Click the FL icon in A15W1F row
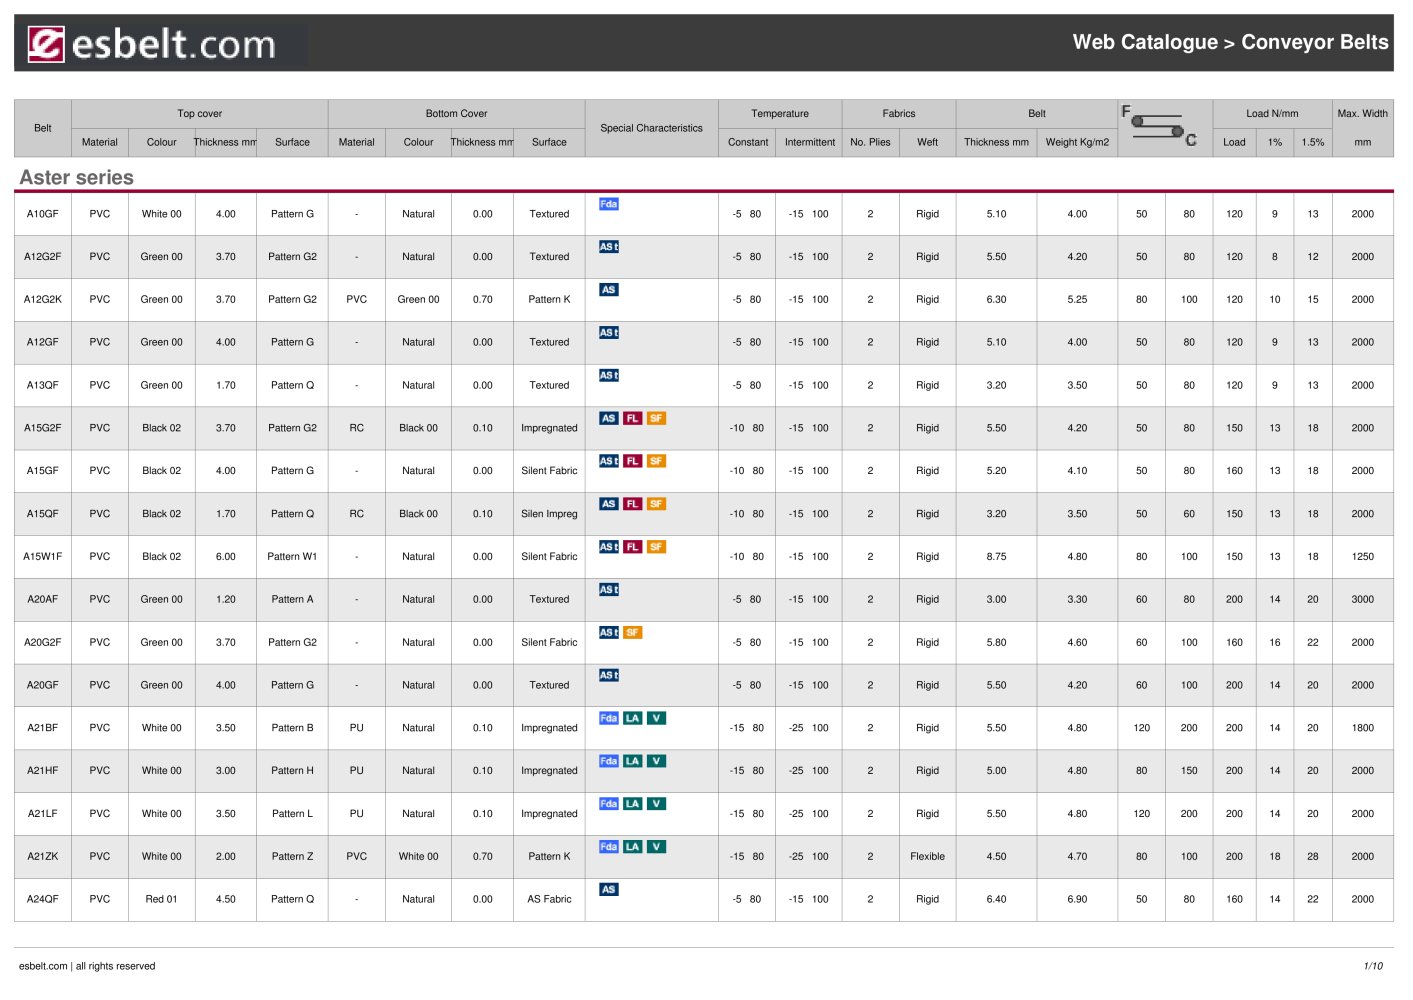Viewport: 1413px width, 1000px height. tap(632, 547)
